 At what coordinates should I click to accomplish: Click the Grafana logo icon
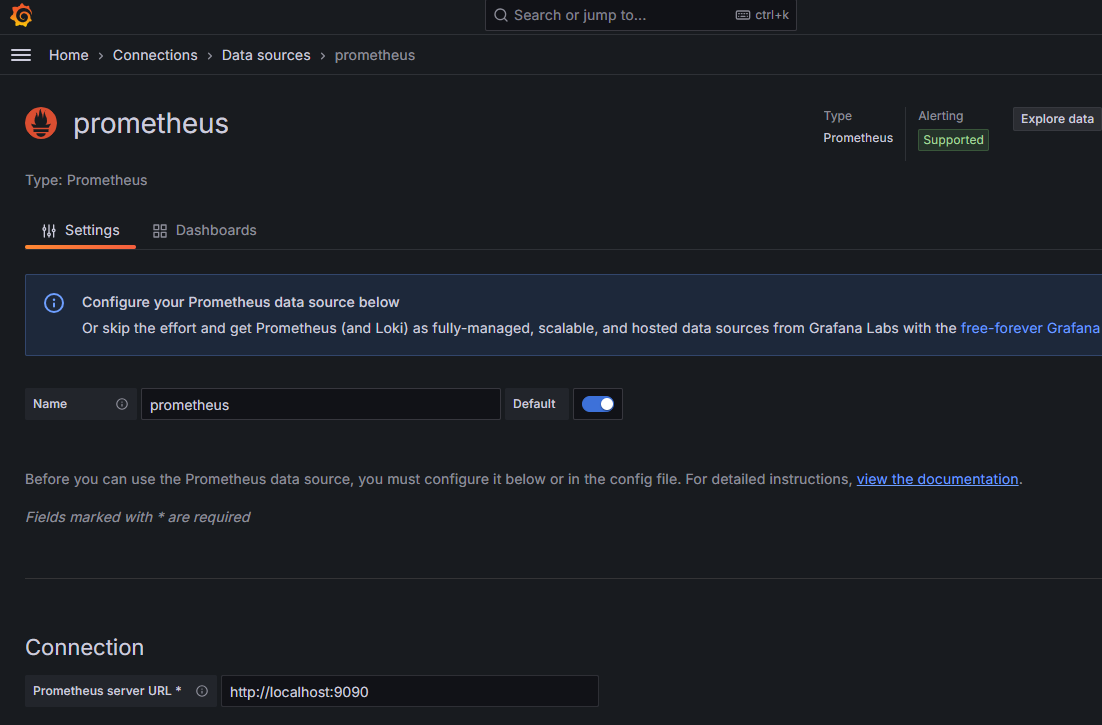(x=21, y=15)
